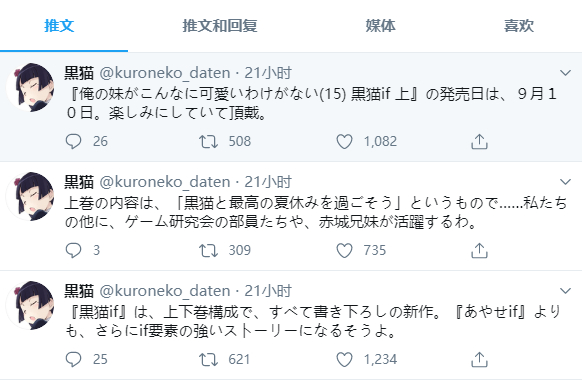
Task: Open the 媒体 tab
Action: [380, 26]
